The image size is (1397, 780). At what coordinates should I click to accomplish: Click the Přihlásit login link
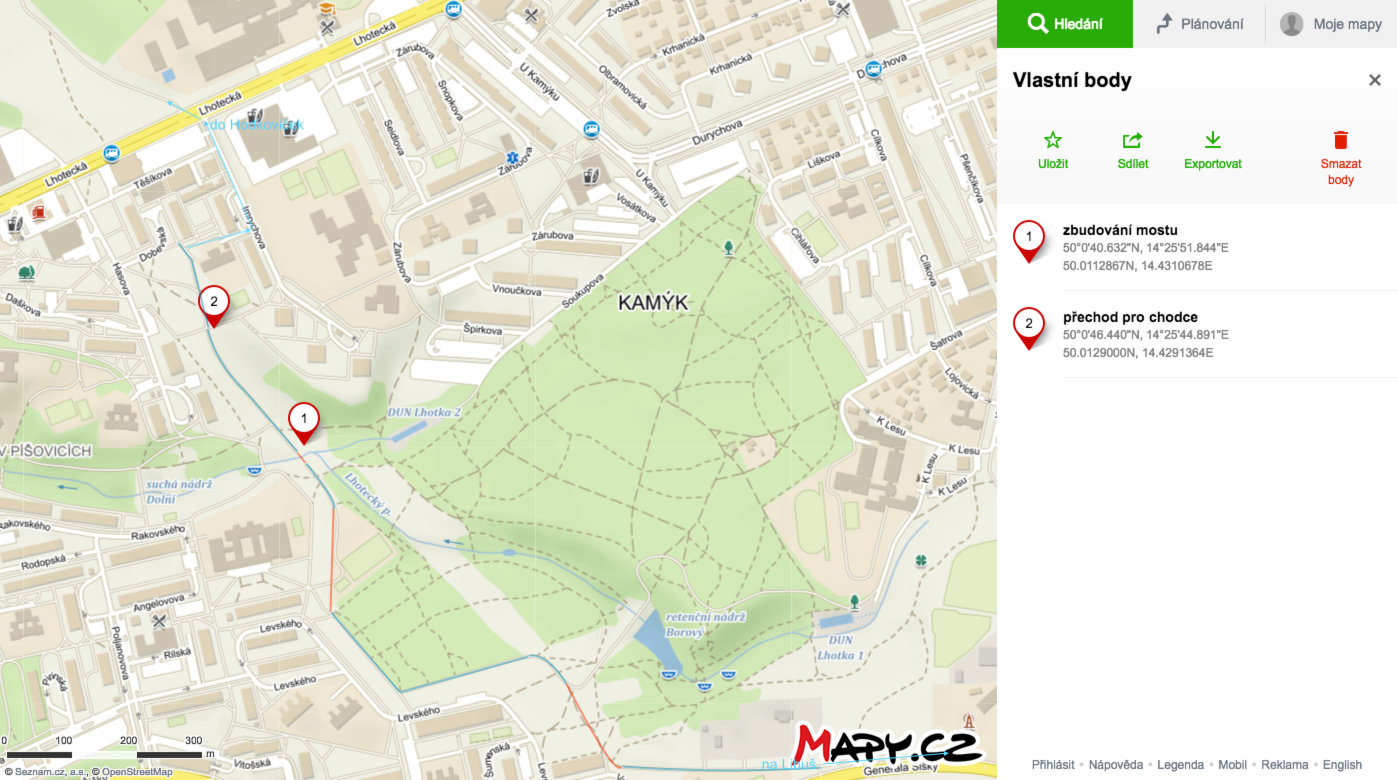pyautogui.click(x=1053, y=765)
